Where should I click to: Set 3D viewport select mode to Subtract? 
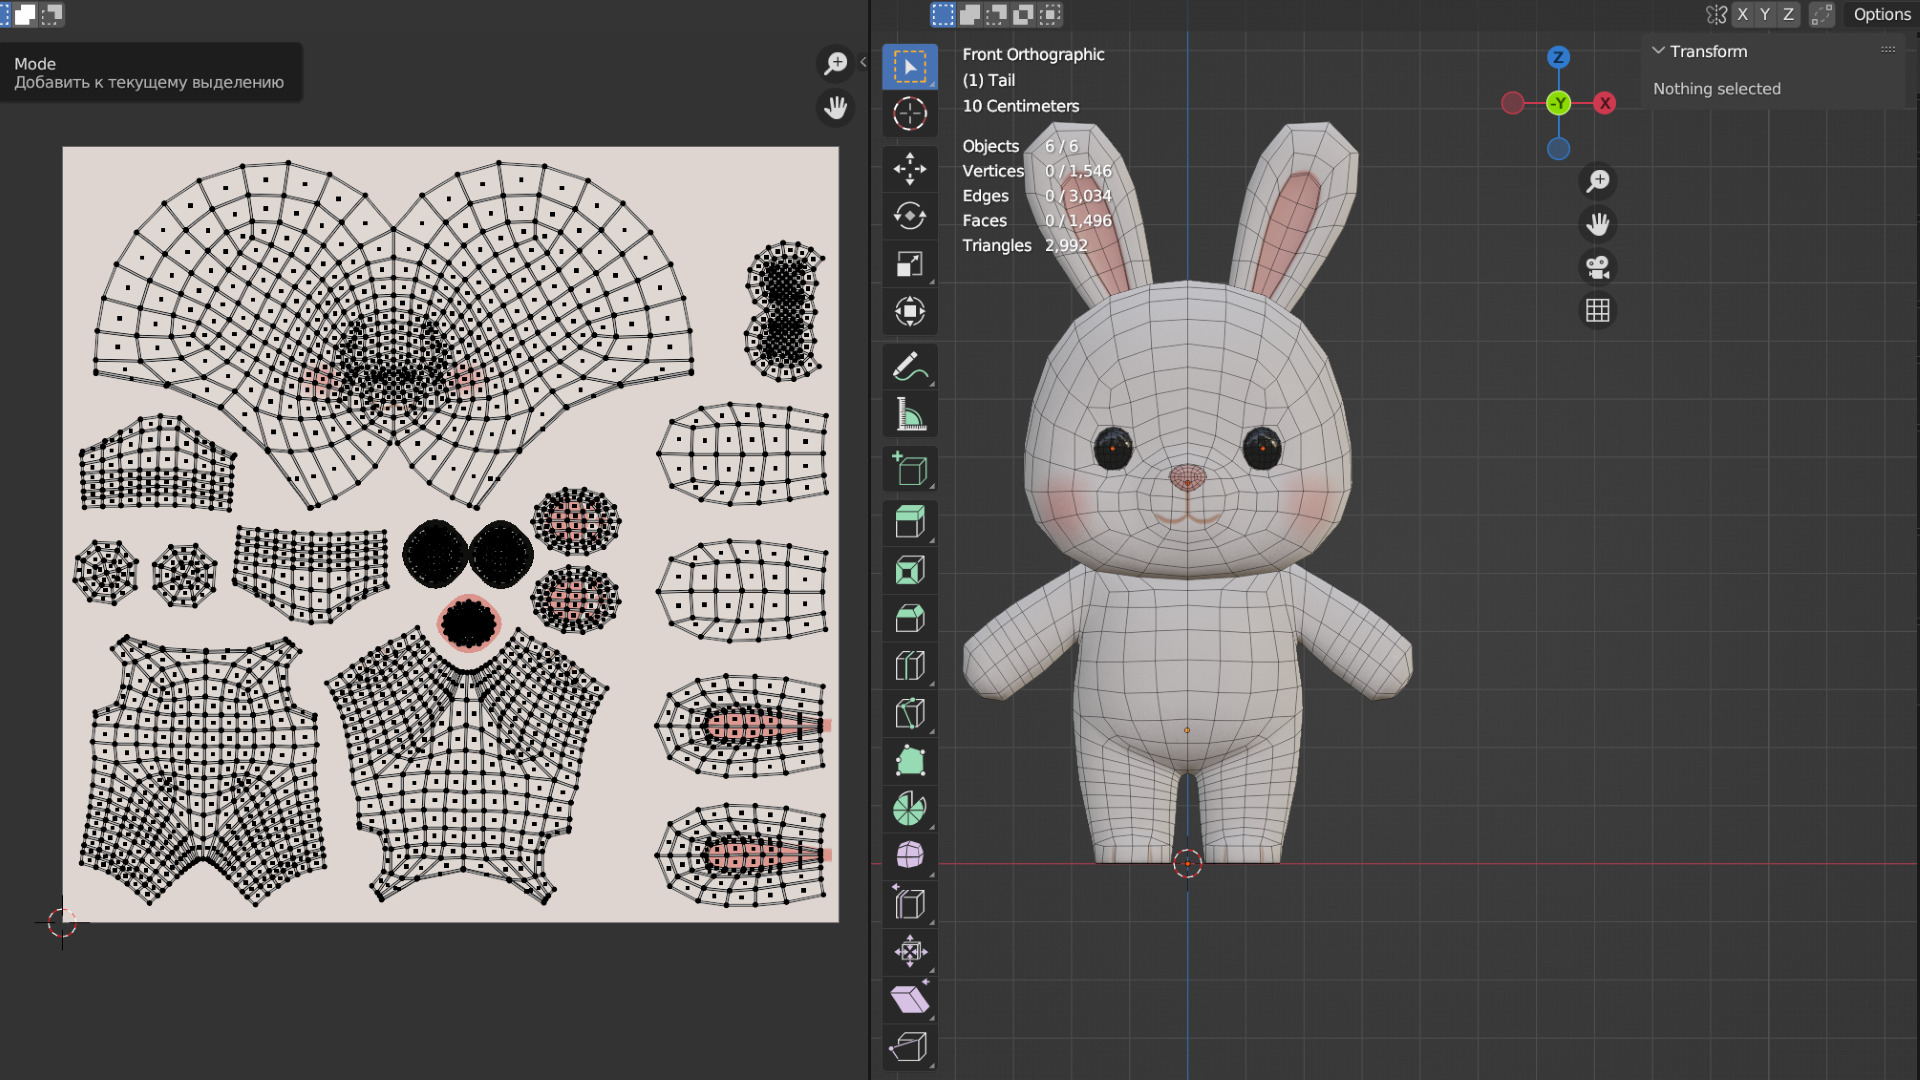click(x=996, y=14)
